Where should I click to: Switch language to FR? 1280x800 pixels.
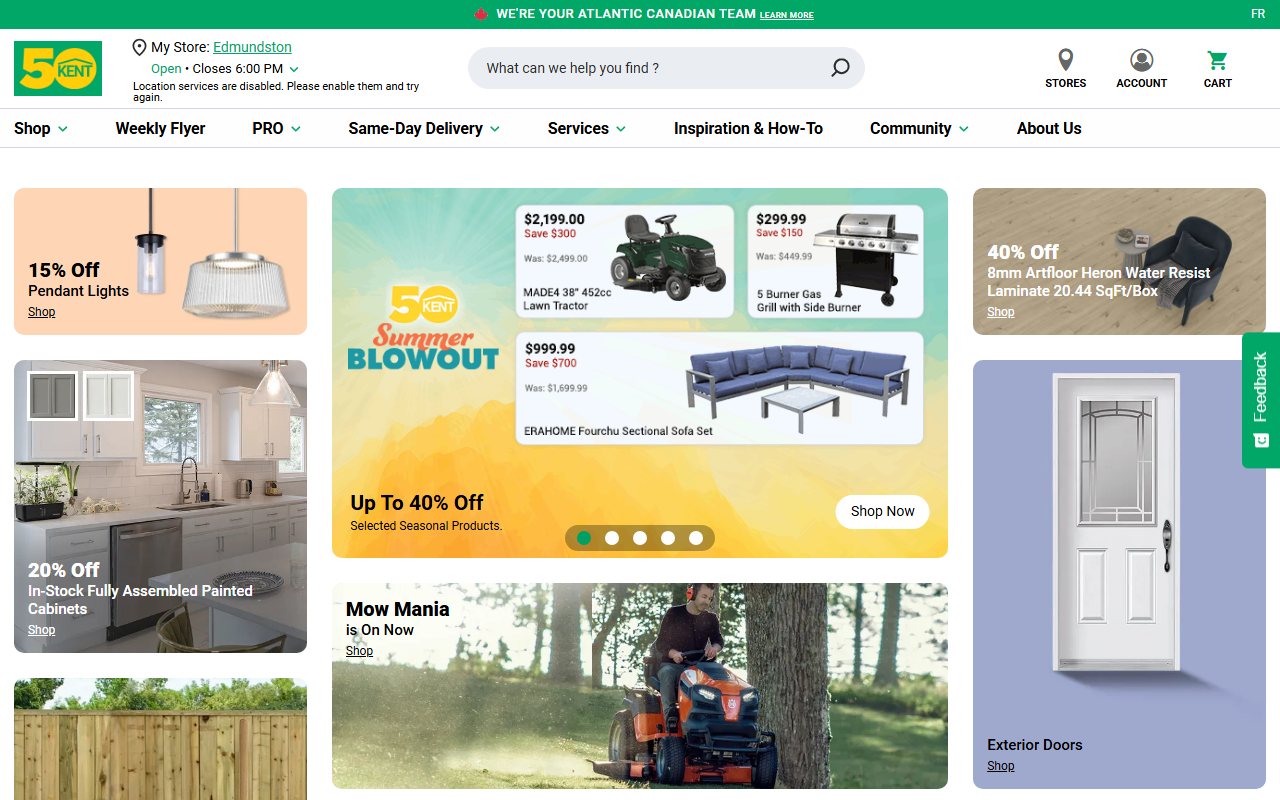point(1258,14)
